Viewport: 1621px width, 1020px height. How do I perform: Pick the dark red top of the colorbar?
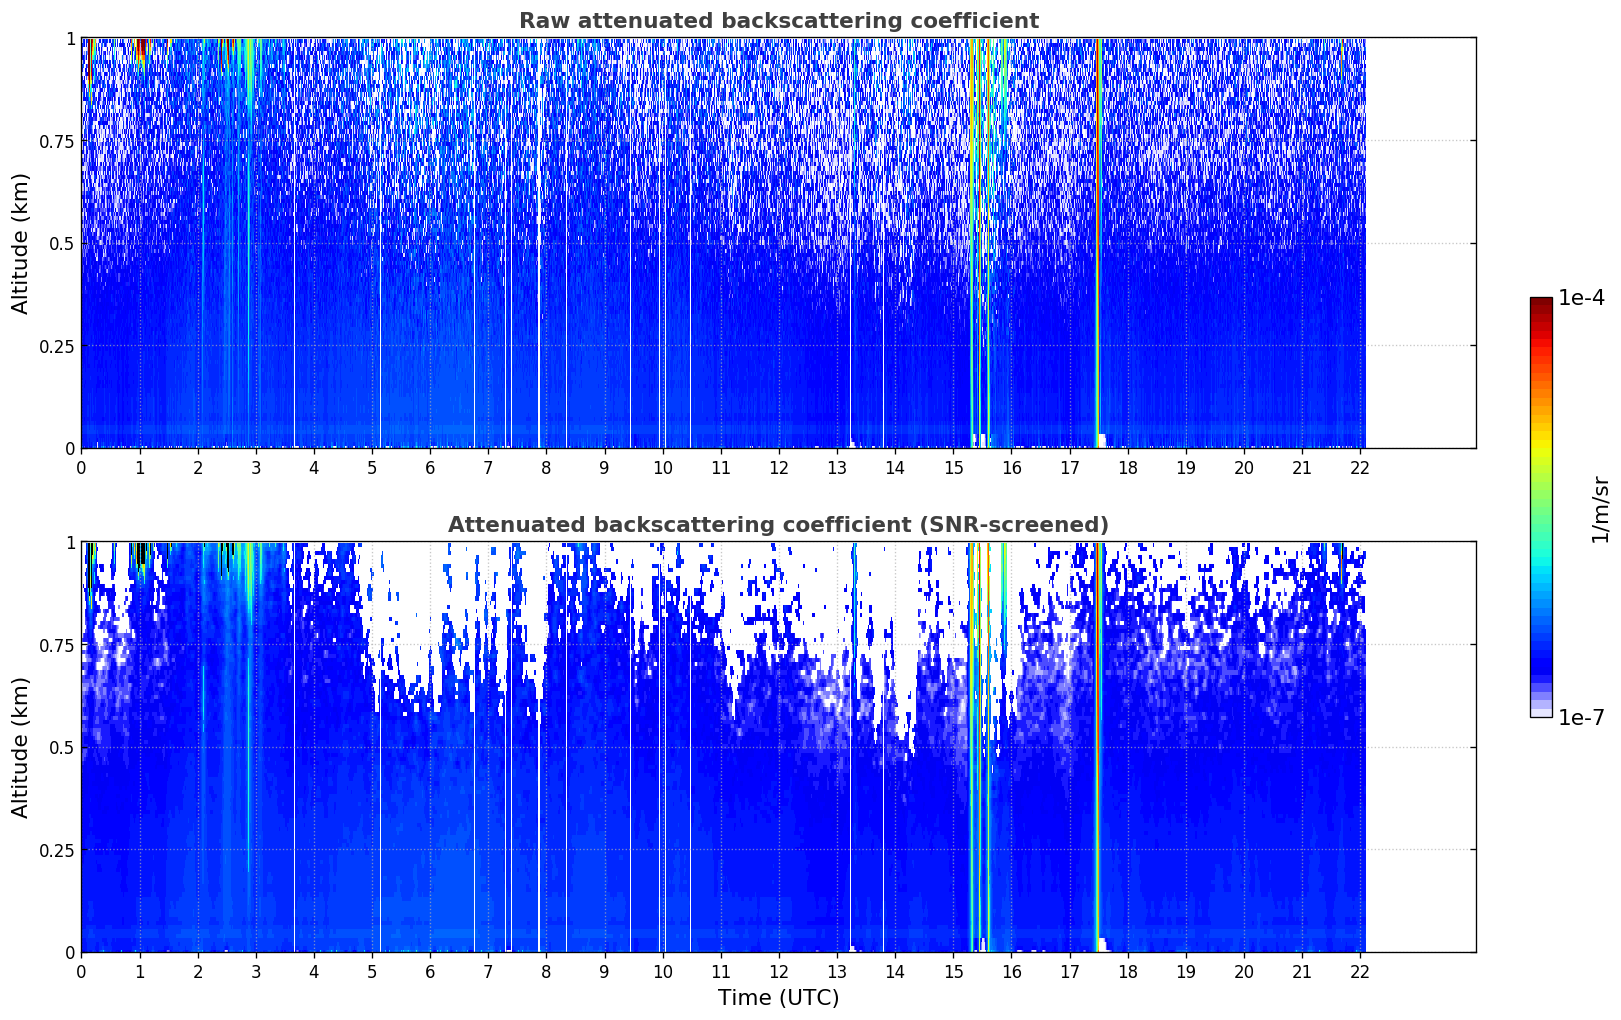pyautogui.click(x=1541, y=304)
